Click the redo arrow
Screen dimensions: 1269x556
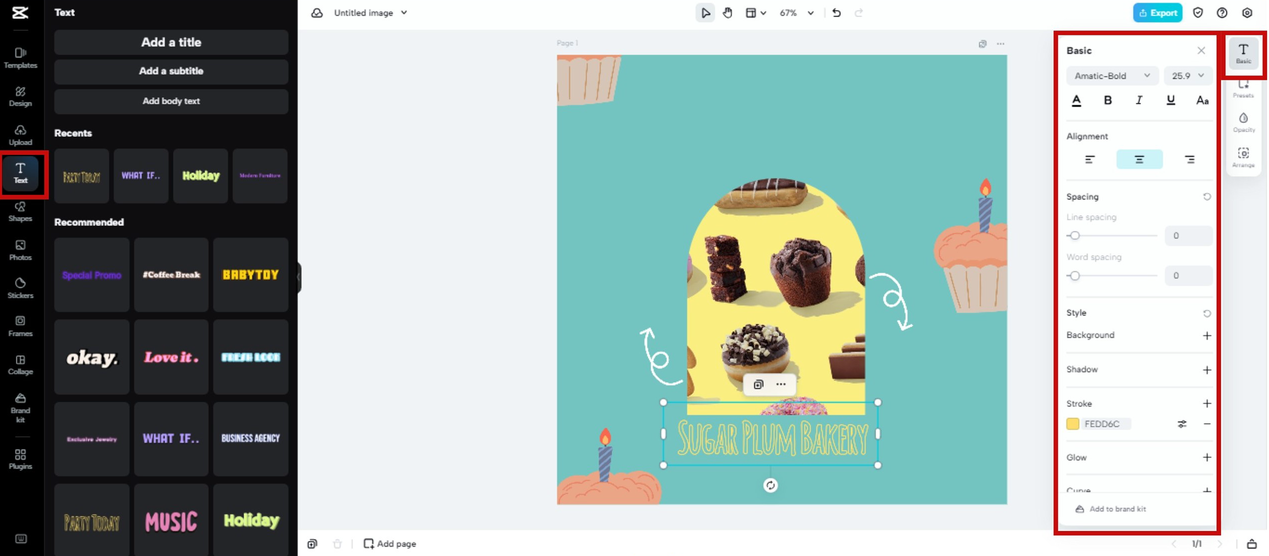click(859, 13)
